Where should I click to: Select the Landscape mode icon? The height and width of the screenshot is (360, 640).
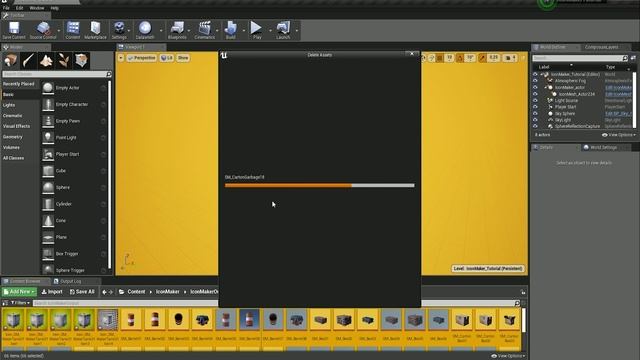[46, 60]
